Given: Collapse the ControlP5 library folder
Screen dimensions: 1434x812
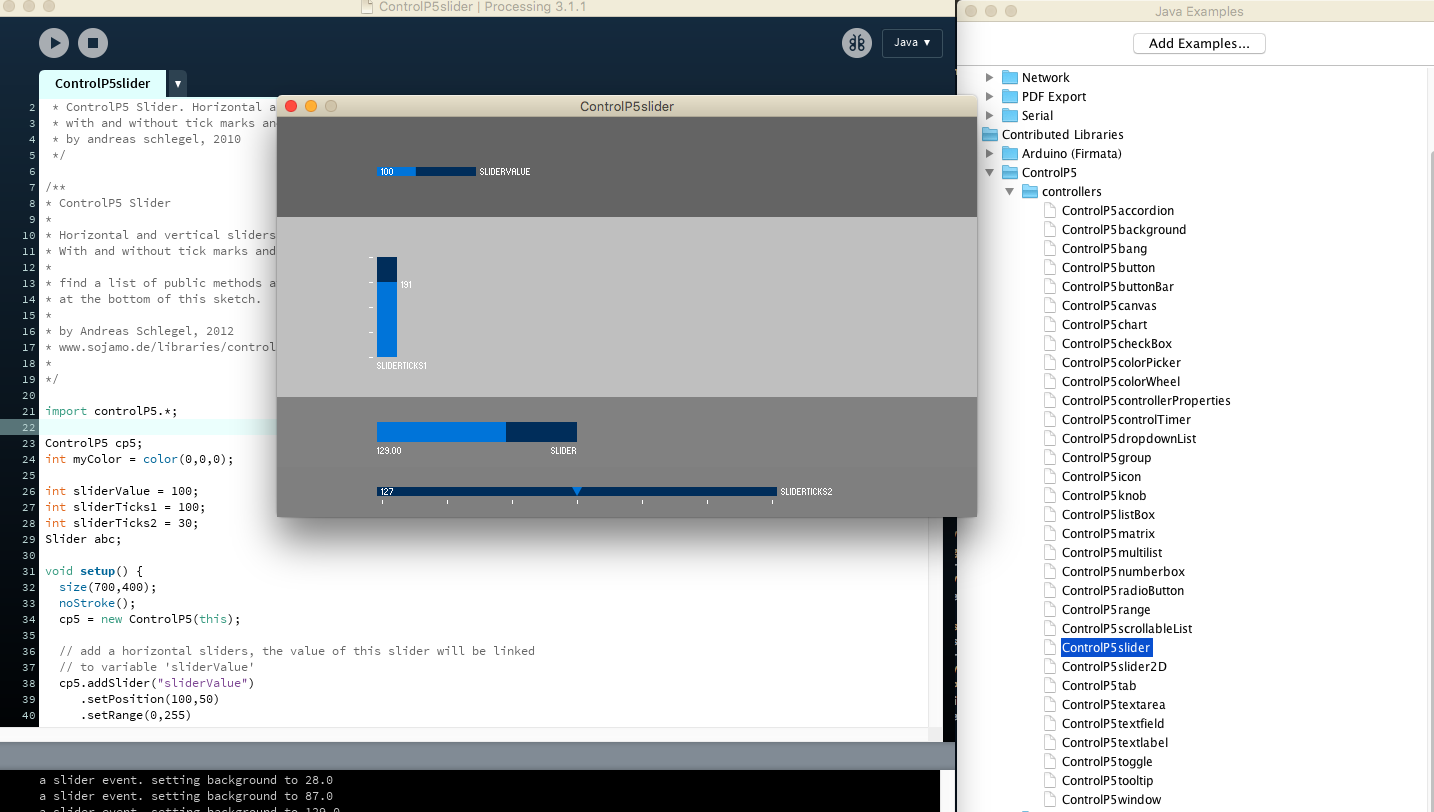Looking at the screenshot, I should point(990,172).
